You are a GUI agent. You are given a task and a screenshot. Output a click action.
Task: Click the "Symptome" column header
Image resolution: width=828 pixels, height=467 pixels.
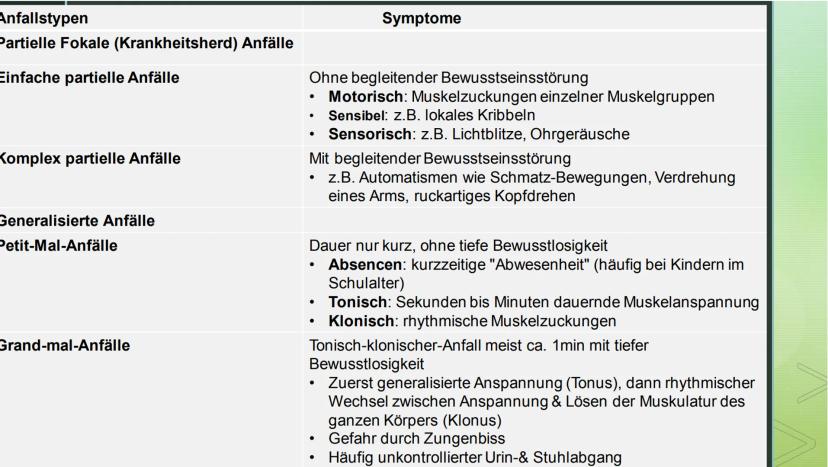pyautogui.click(x=420, y=18)
